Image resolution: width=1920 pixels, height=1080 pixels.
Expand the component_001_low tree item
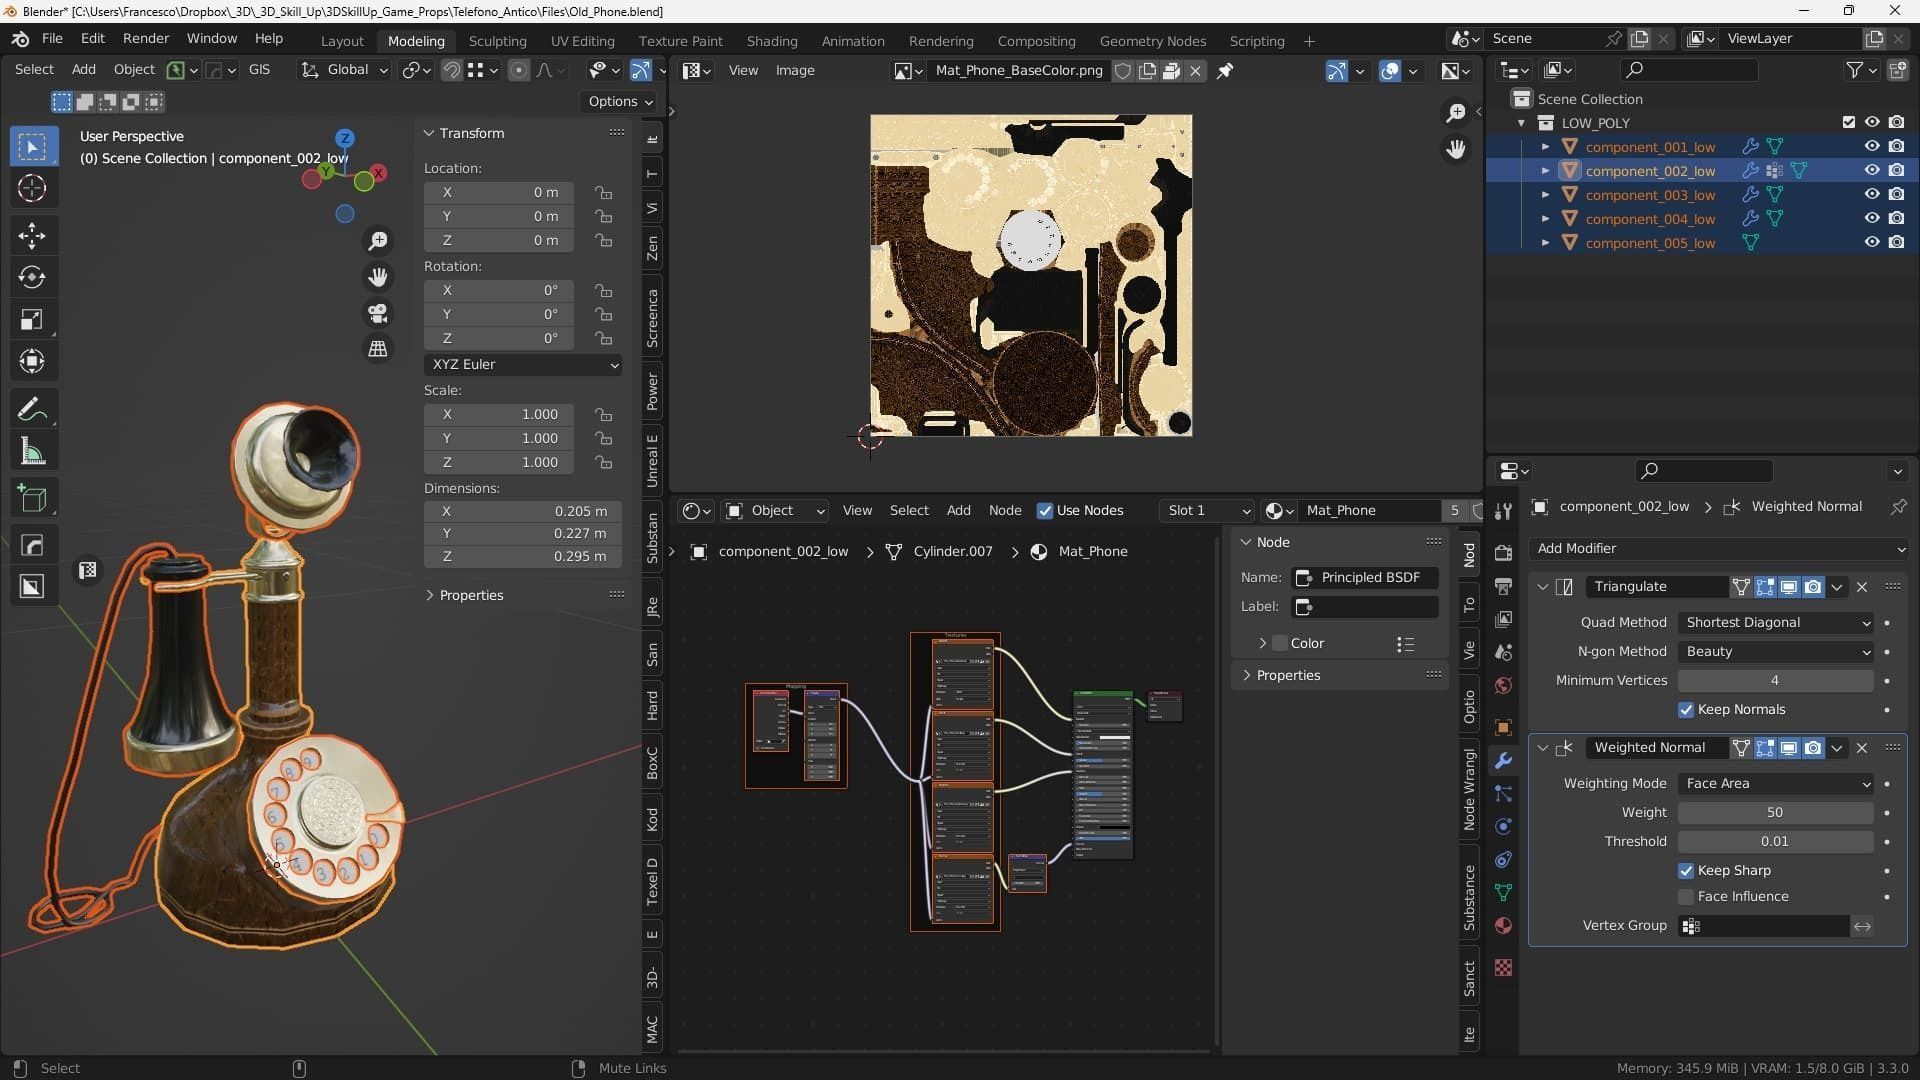1545,147
